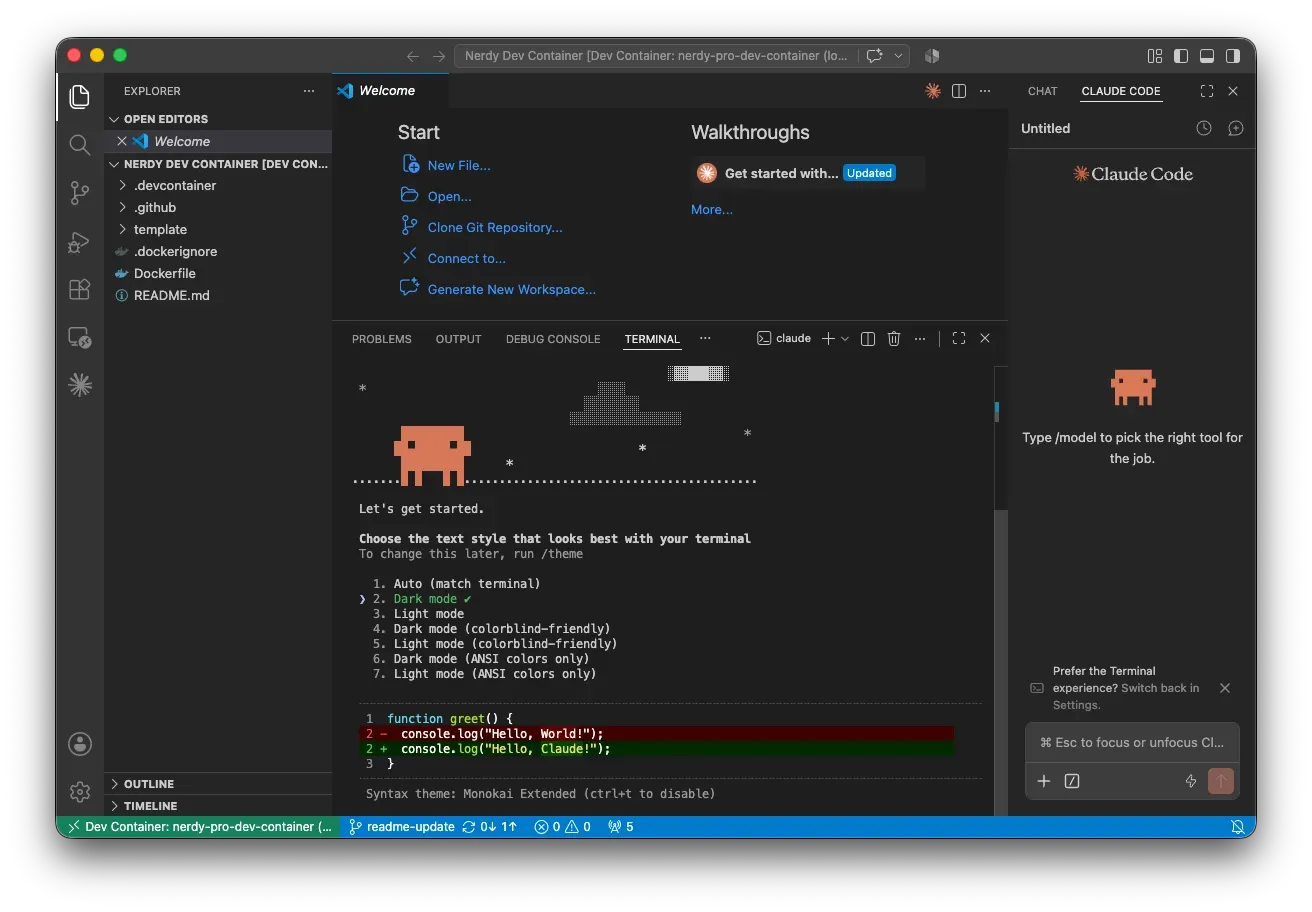Click the send arrow button in Claude input
The image size is (1312, 912).
1220,781
